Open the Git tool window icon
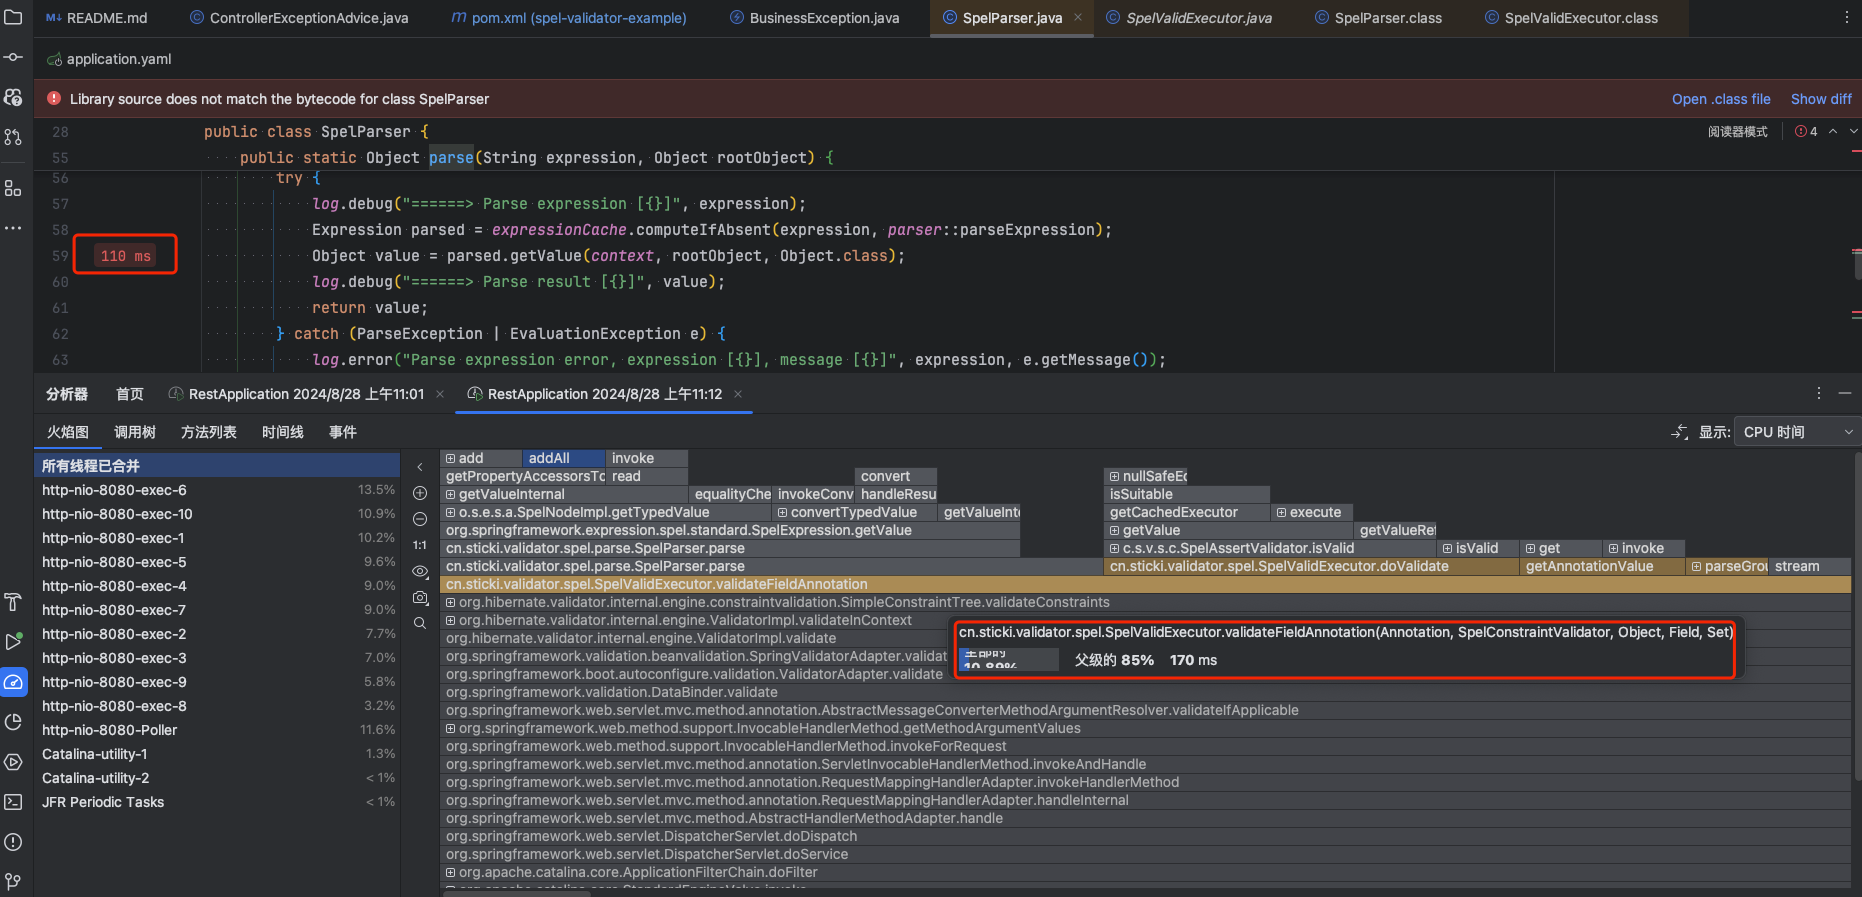Screen dimensions: 1862x897 coord(13,881)
